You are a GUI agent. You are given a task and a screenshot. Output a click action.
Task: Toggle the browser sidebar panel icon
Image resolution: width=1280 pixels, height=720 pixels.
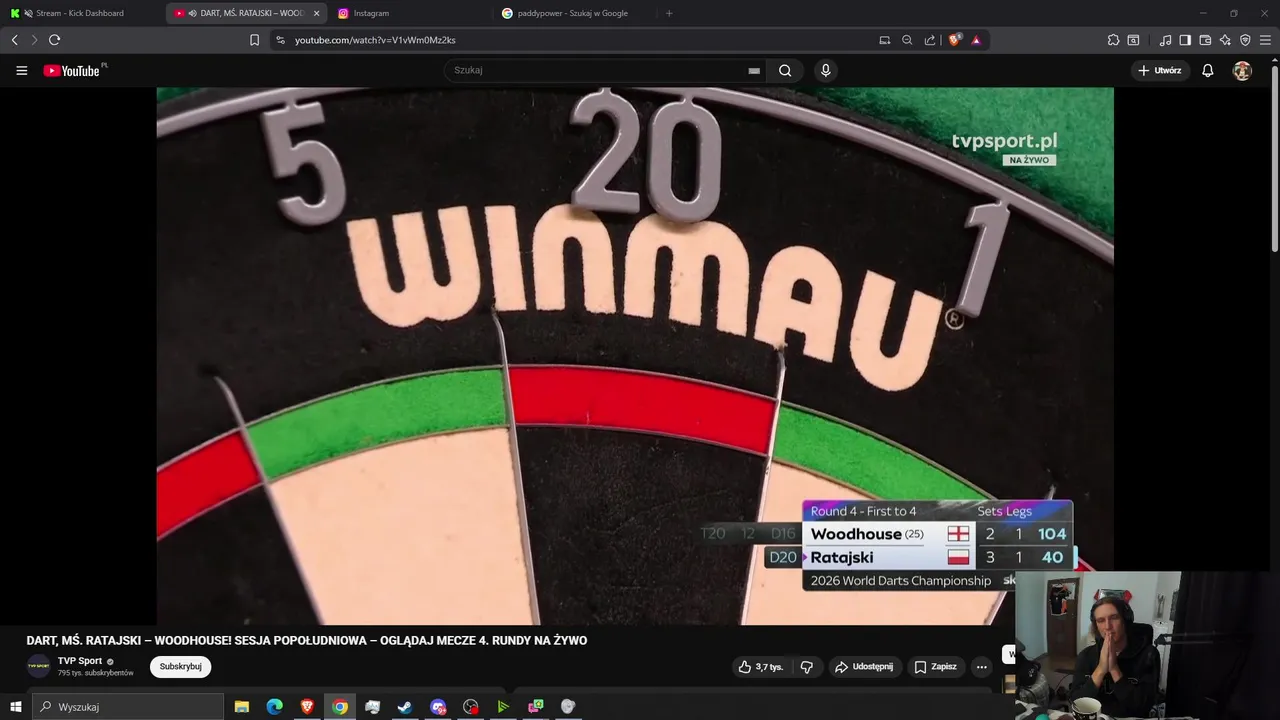click(x=1185, y=40)
